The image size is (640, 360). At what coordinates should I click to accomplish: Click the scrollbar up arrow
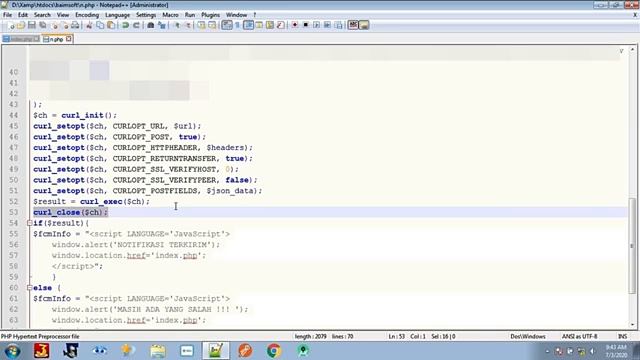[632, 49]
